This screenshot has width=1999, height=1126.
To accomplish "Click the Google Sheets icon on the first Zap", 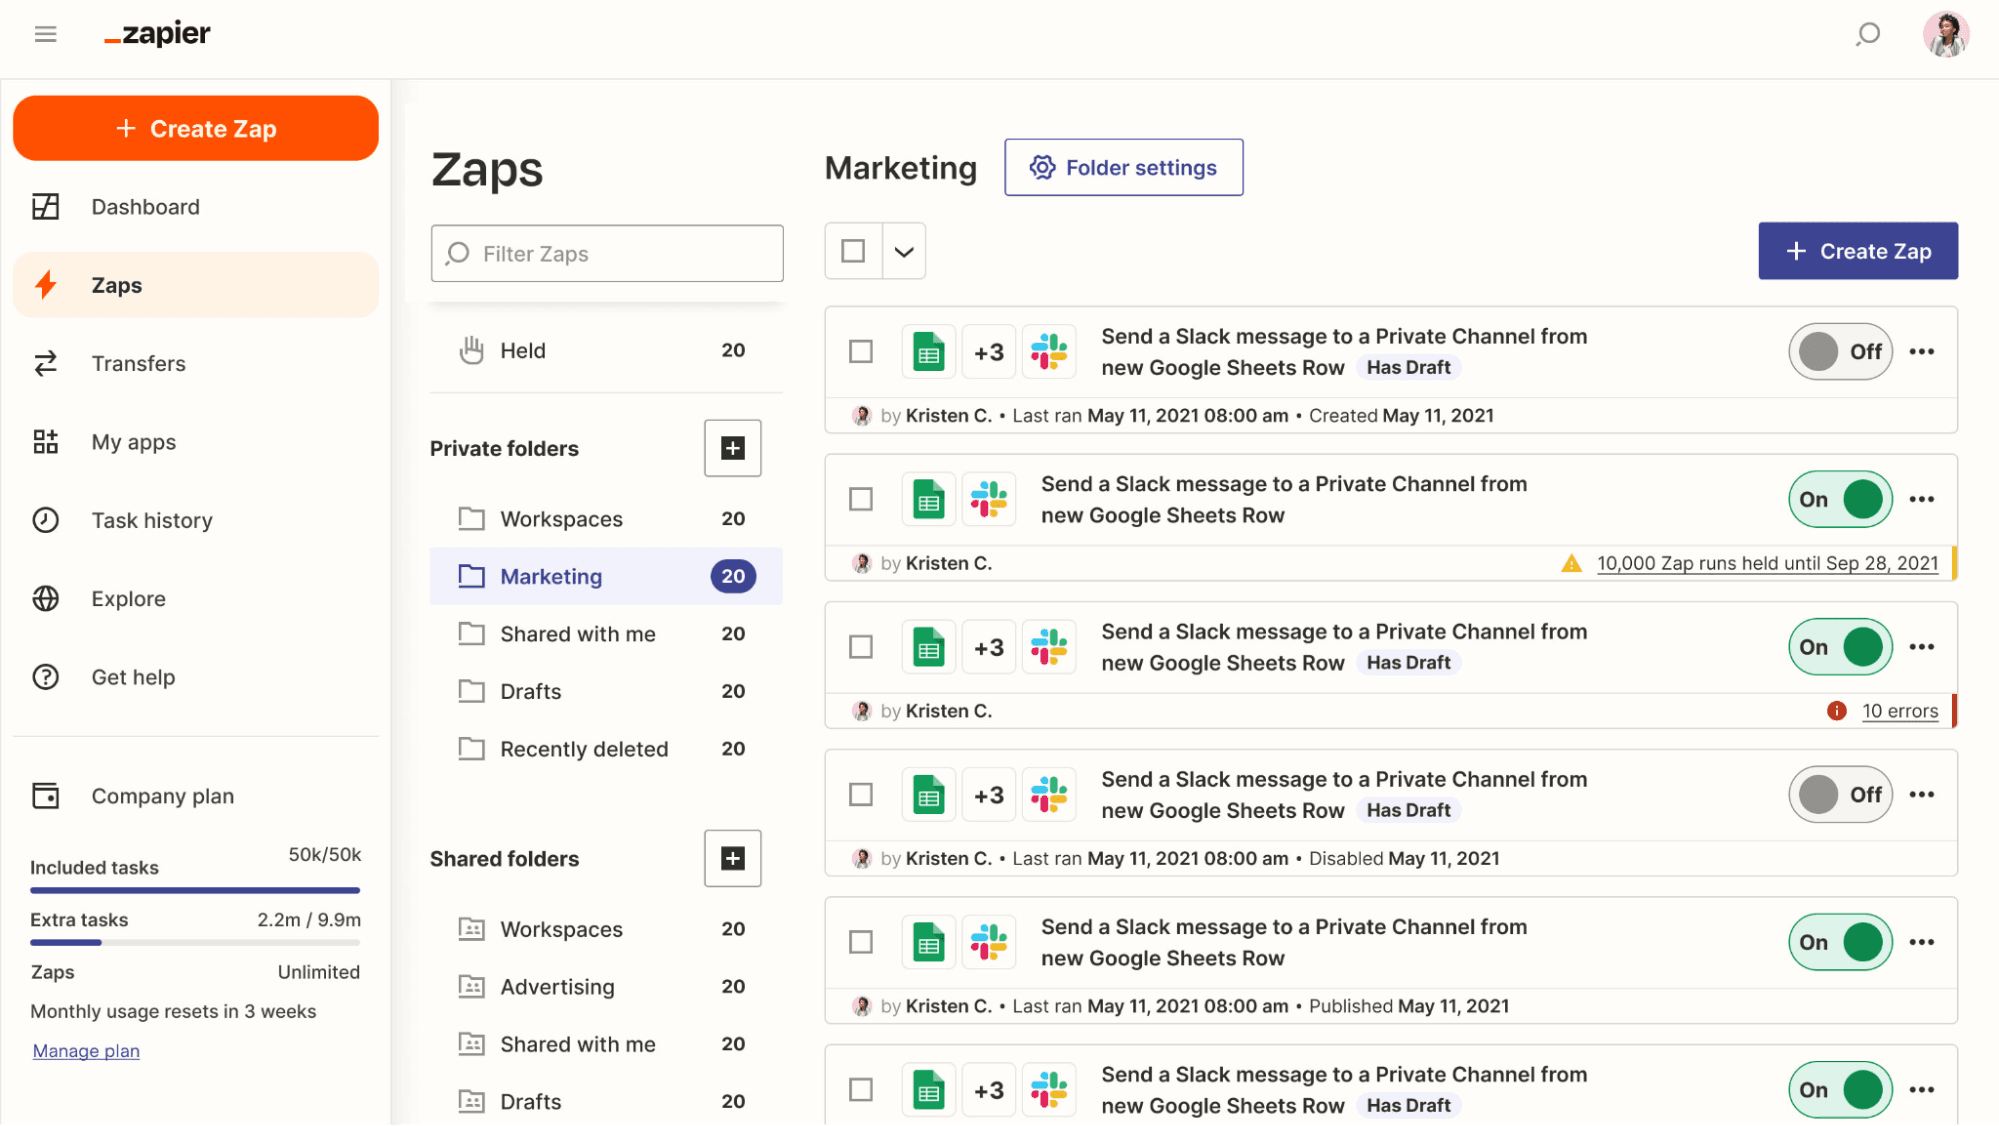I will [x=927, y=351].
